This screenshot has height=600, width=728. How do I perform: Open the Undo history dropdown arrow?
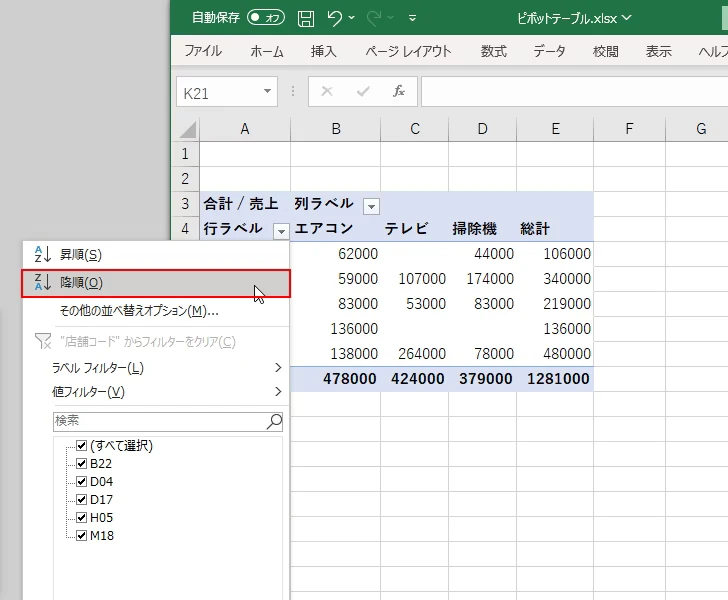click(351, 18)
